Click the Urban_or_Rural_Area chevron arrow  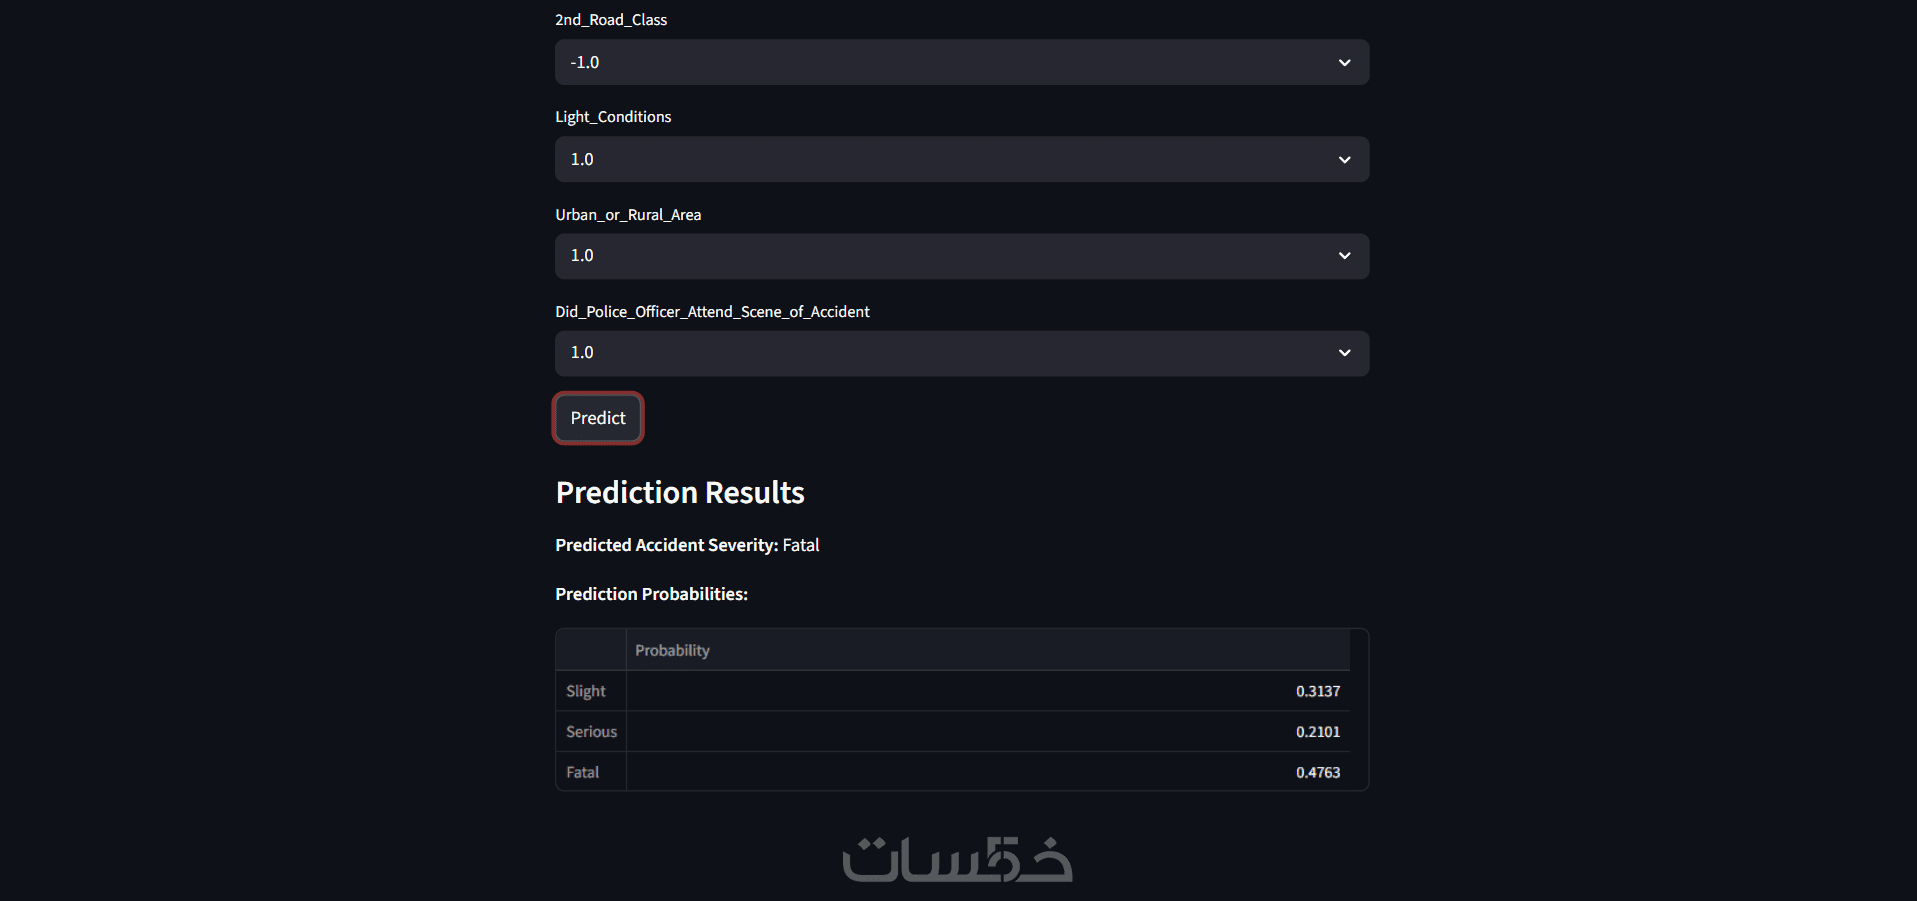1344,256
